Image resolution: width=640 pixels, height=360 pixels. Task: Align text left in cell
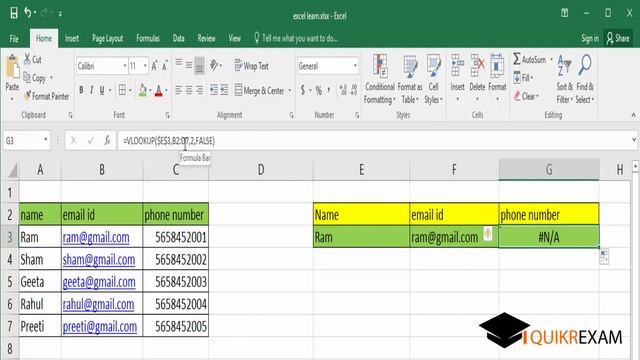[x=179, y=90]
